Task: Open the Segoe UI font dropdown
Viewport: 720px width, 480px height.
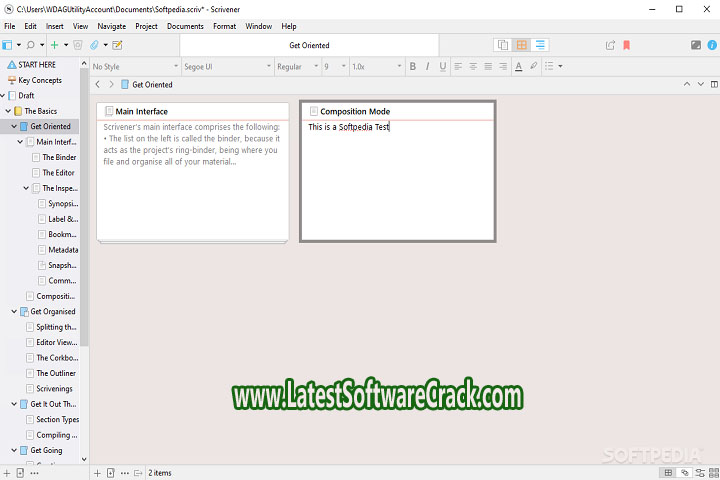Action: (x=228, y=67)
